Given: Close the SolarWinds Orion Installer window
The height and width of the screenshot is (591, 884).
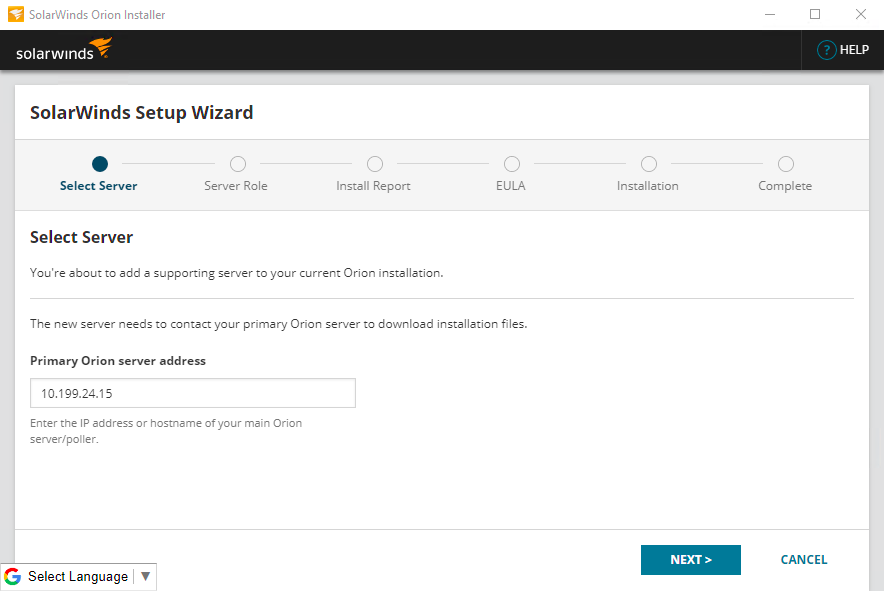Looking at the screenshot, I should pyautogui.click(x=860, y=15).
